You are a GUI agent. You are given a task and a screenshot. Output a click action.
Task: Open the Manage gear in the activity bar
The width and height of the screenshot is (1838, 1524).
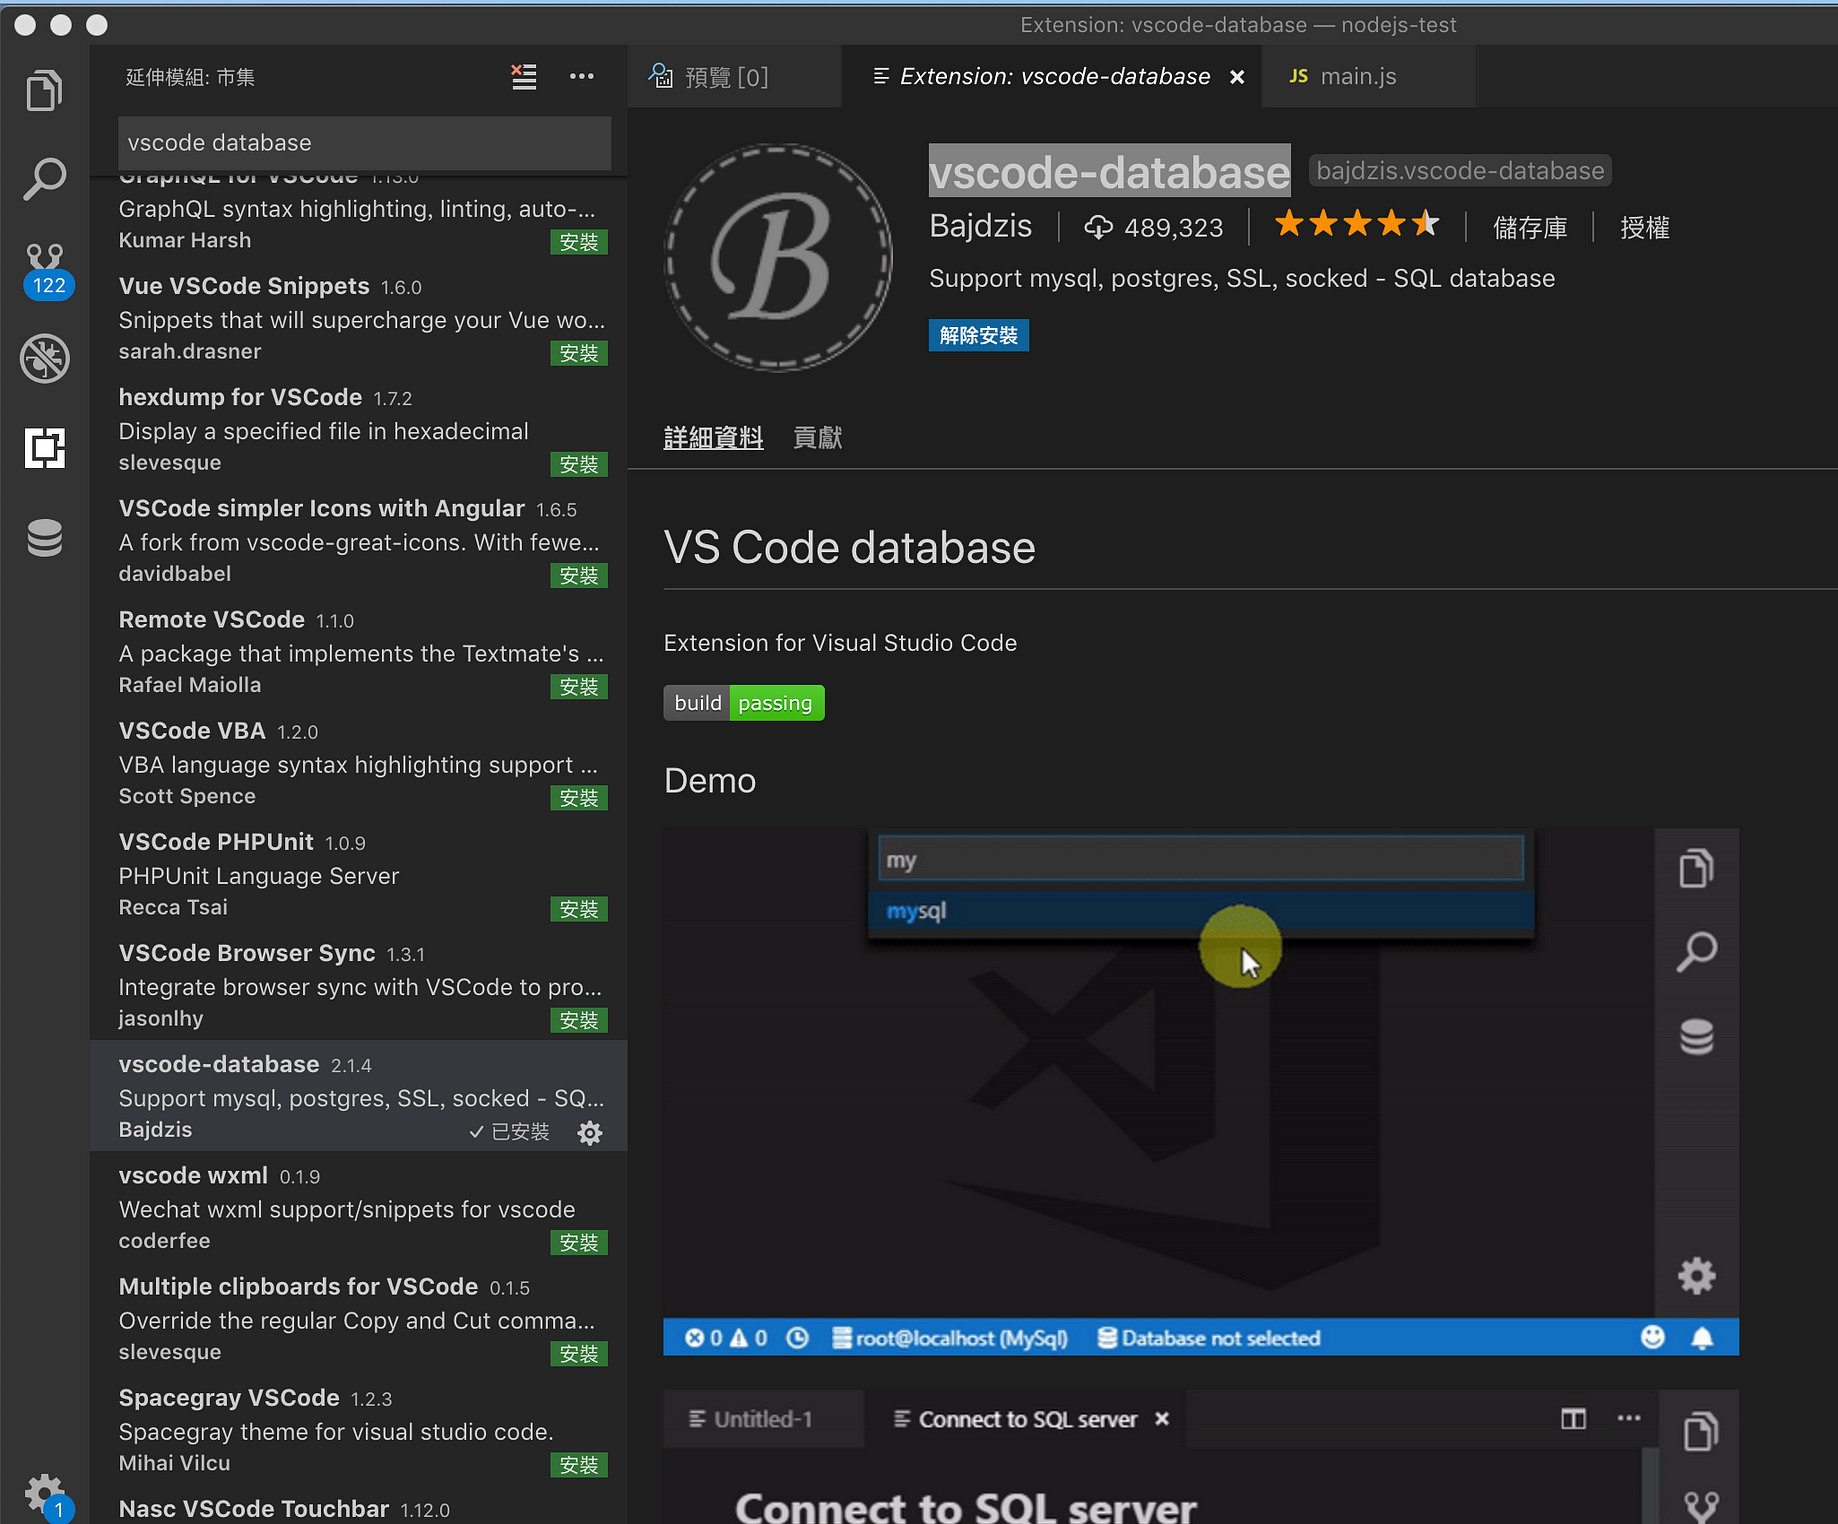tap(44, 1494)
